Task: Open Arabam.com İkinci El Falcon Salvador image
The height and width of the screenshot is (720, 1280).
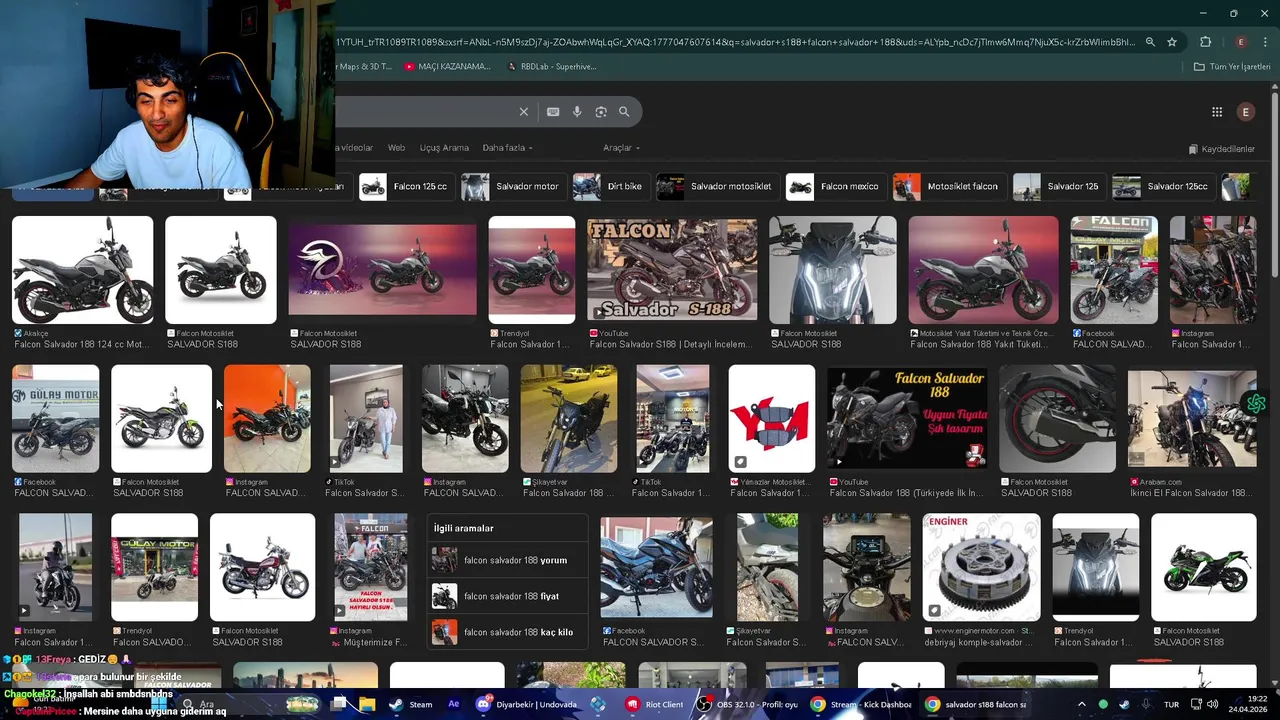Action: [x=1192, y=419]
